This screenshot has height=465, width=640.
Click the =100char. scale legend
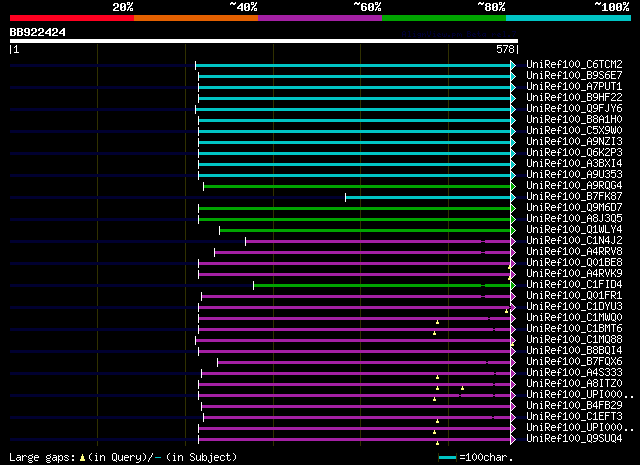click(476, 457)
